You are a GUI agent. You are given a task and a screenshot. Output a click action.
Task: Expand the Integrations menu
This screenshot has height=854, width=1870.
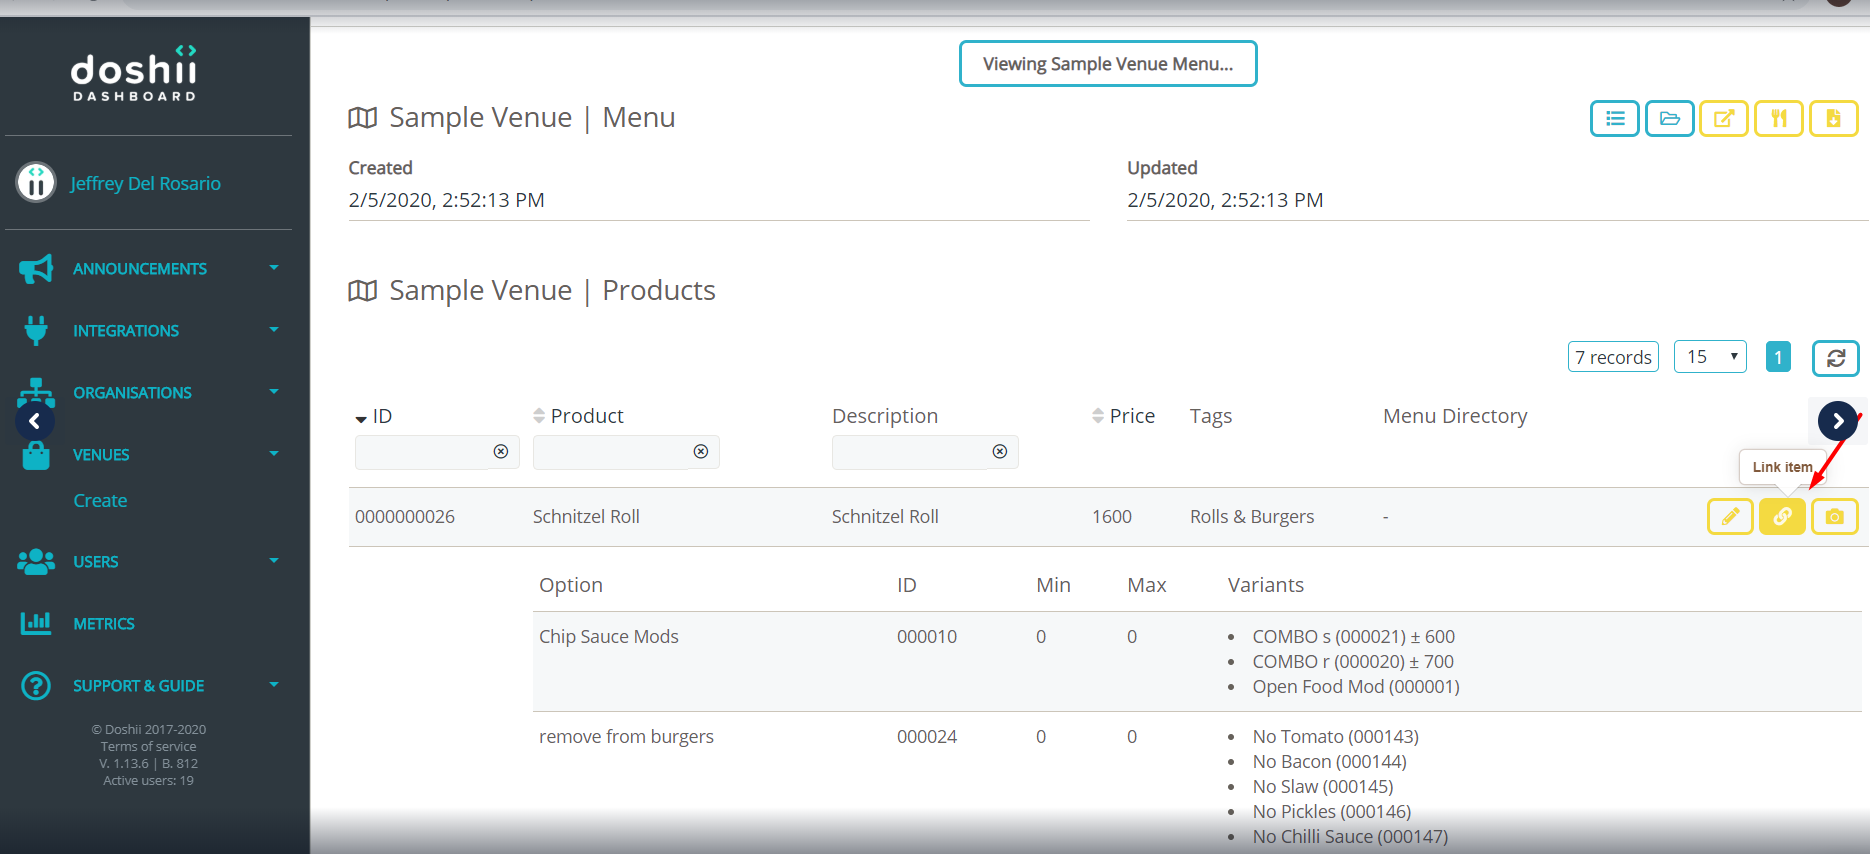coord(273,329)
